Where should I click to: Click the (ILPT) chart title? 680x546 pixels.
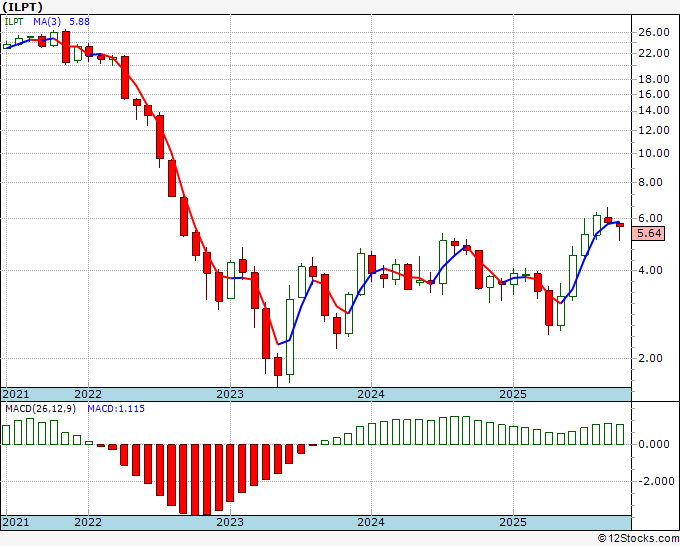[x=23, y=7]
